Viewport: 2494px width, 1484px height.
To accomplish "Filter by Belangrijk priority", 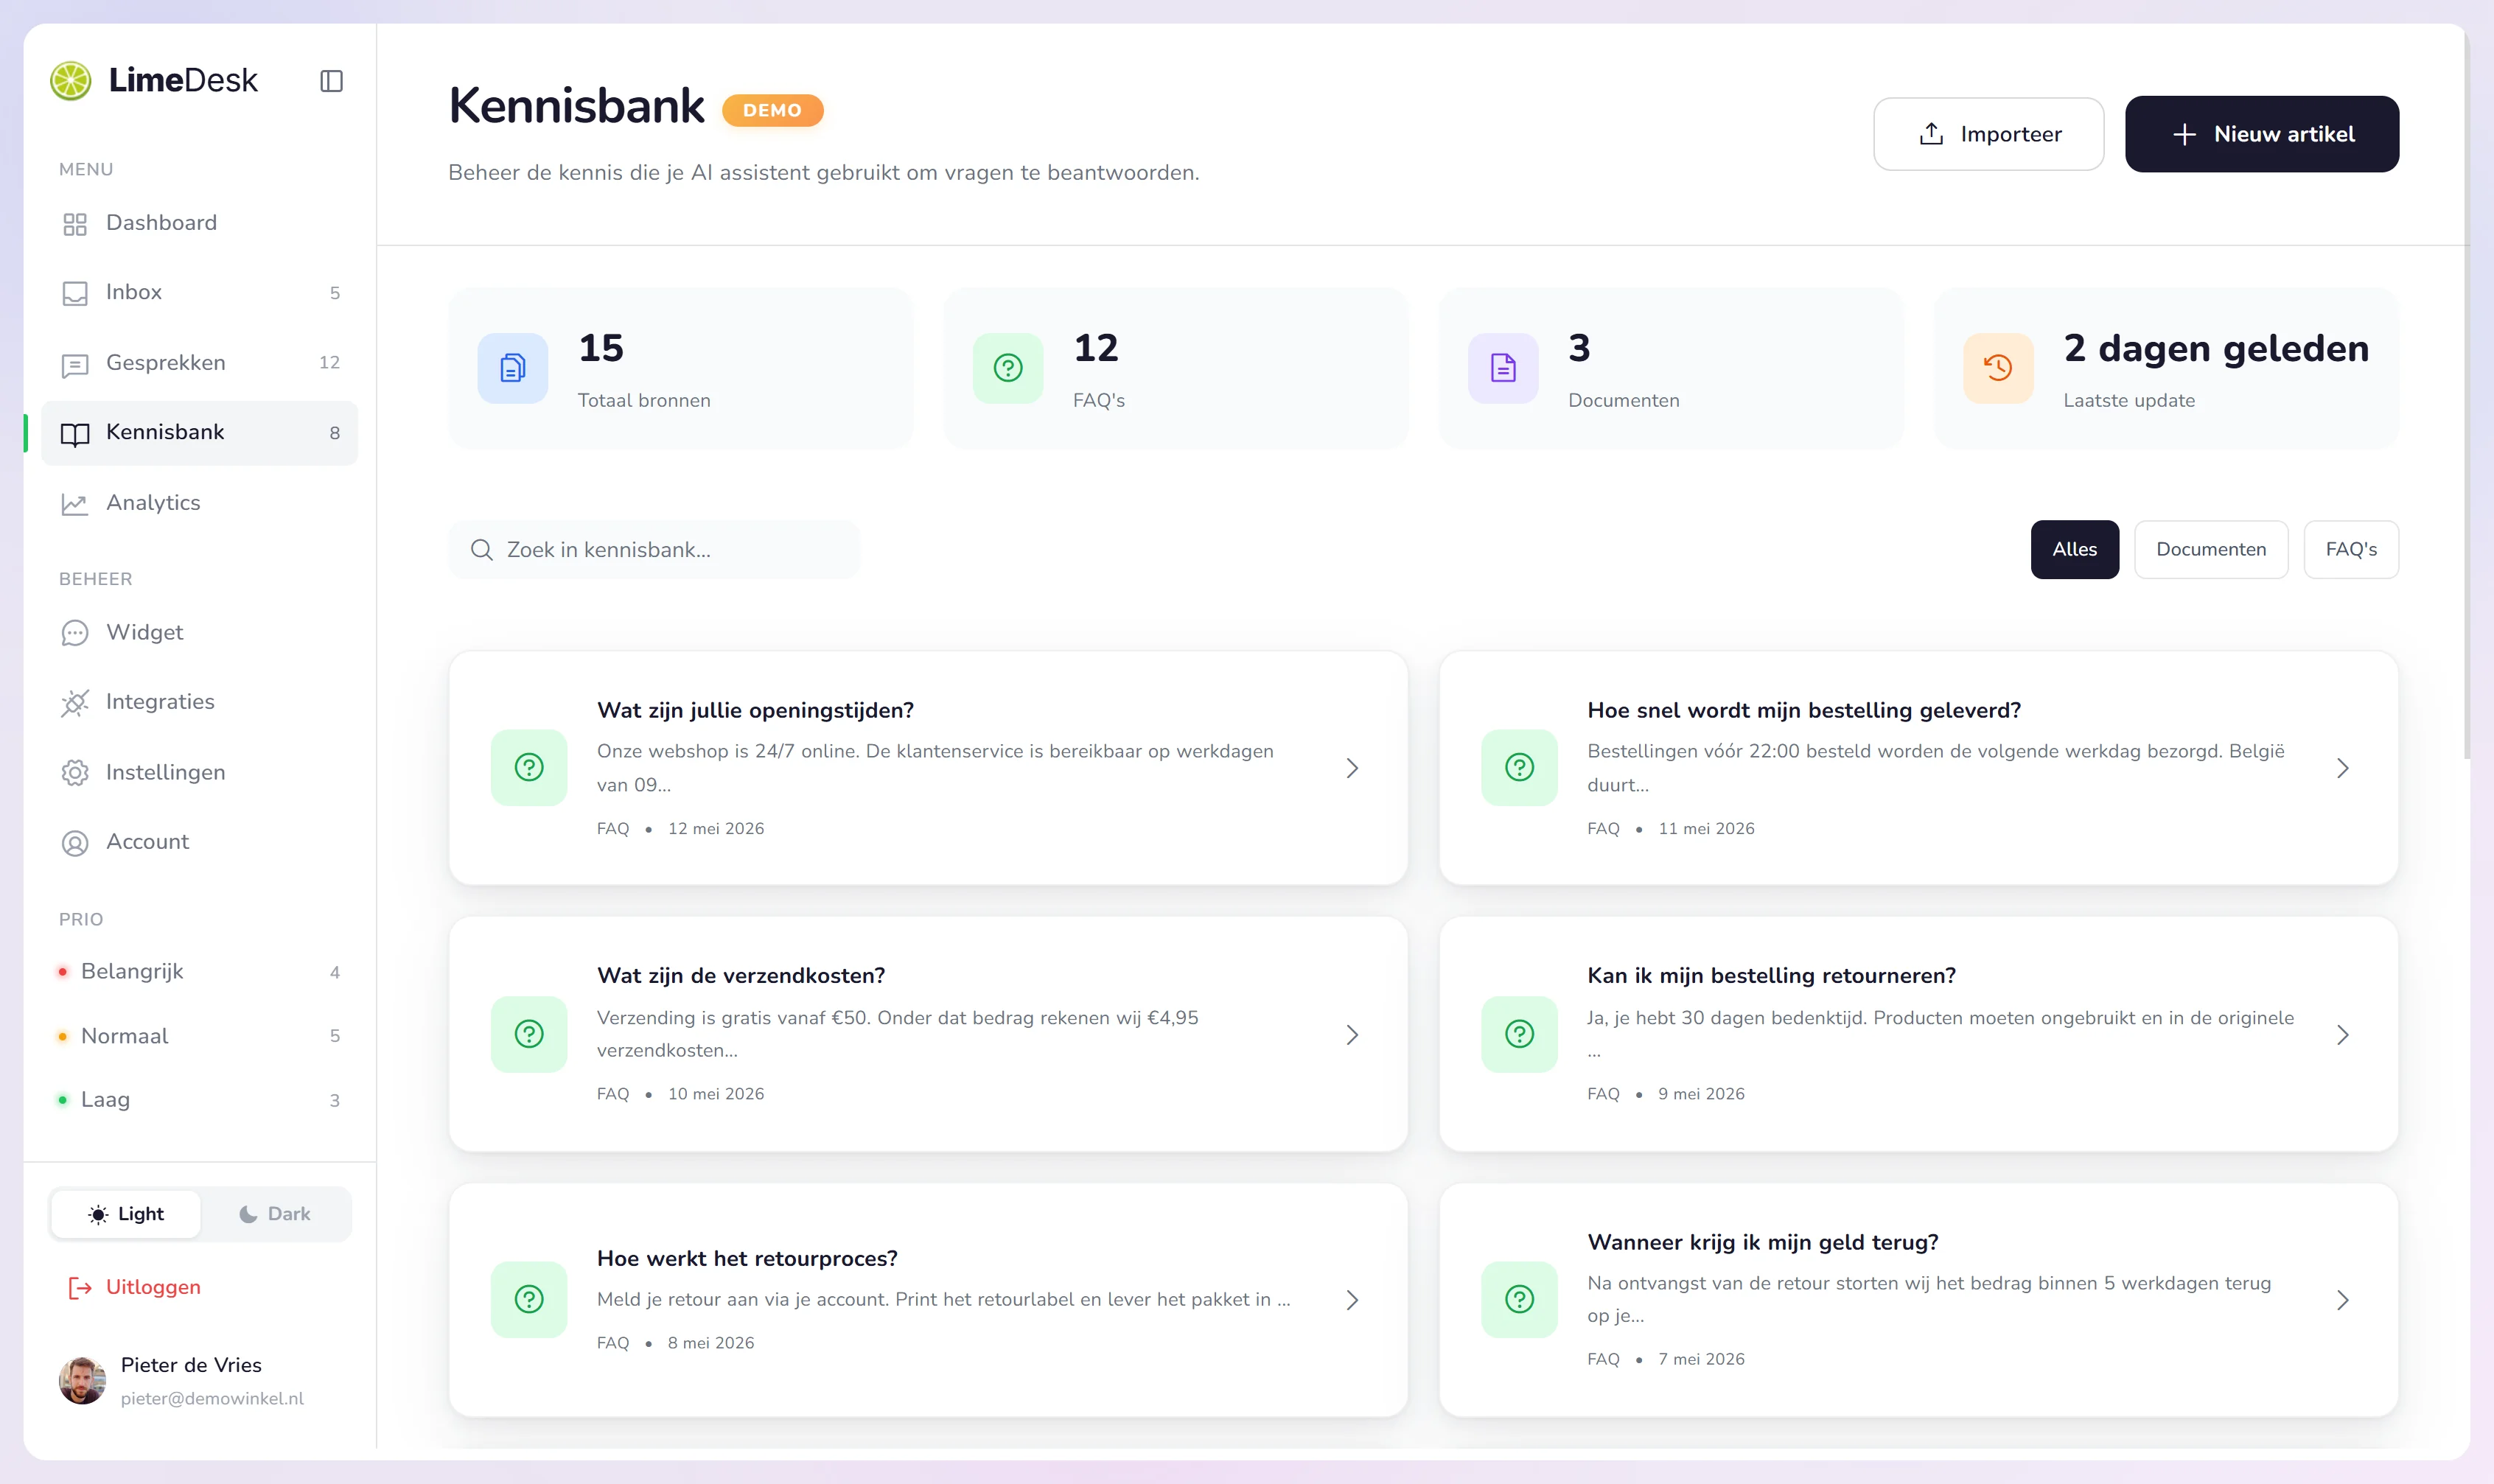I will tap(199, 972).
